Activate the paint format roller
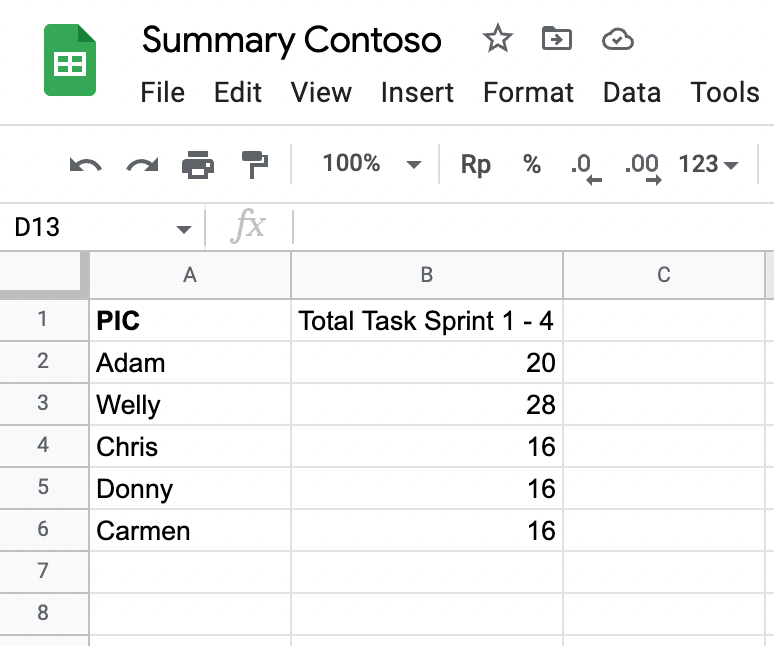 pyautogui.click(x=255, y=164)
